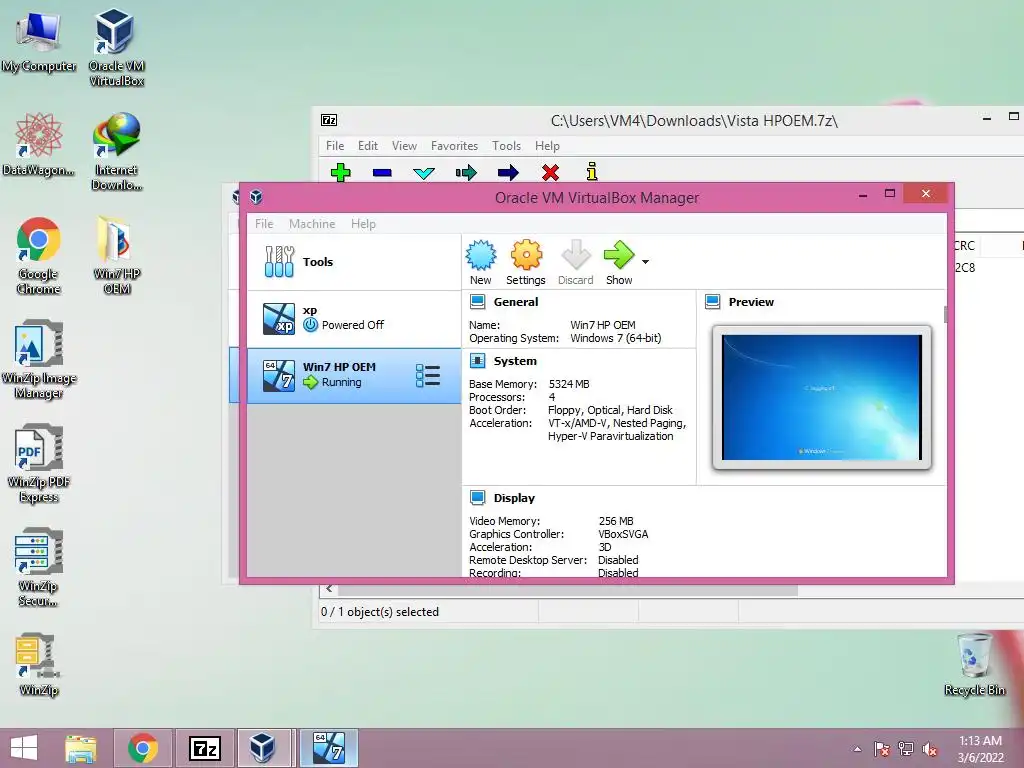1024x768 pixels.
Task: Click the 7-Zip title bar icon
Action: [329, 120]
